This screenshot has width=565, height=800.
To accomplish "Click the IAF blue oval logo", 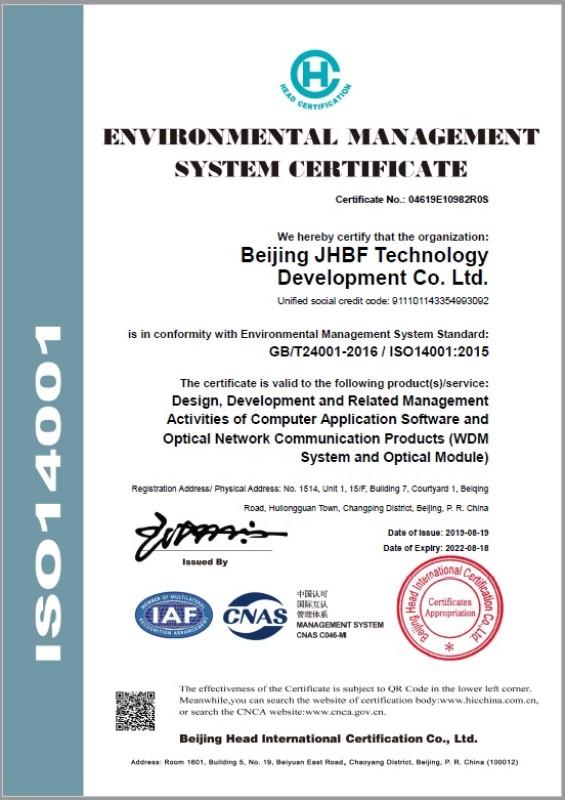I will point(174,615).
